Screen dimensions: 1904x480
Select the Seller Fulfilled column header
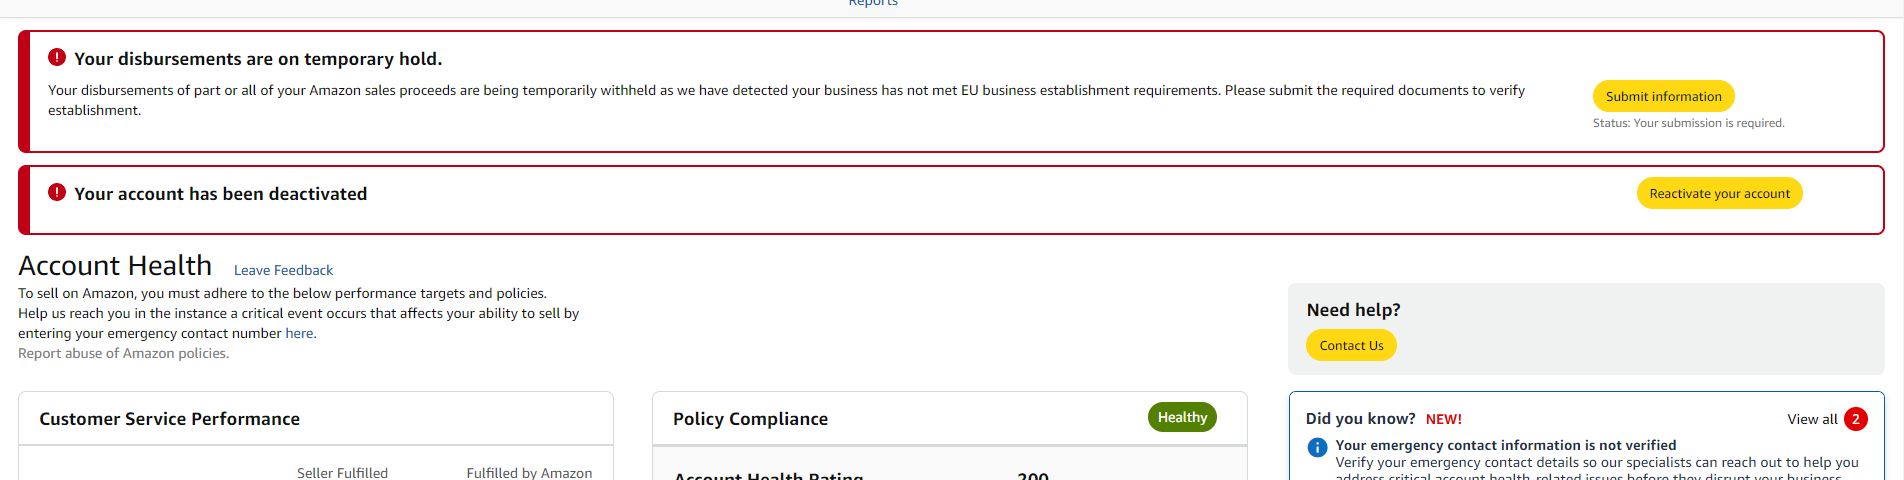coord(342,472)
